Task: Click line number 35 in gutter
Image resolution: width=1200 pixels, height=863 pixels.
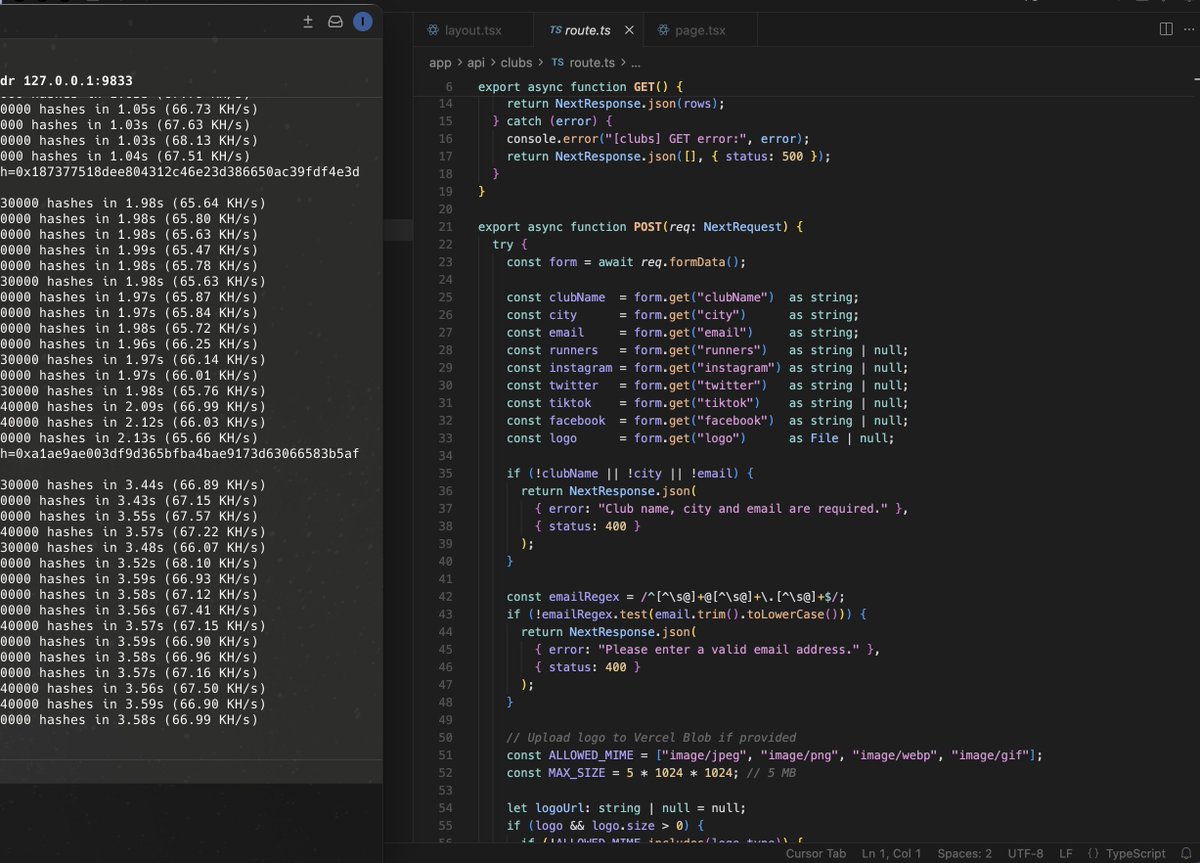Action: [446, 473]
